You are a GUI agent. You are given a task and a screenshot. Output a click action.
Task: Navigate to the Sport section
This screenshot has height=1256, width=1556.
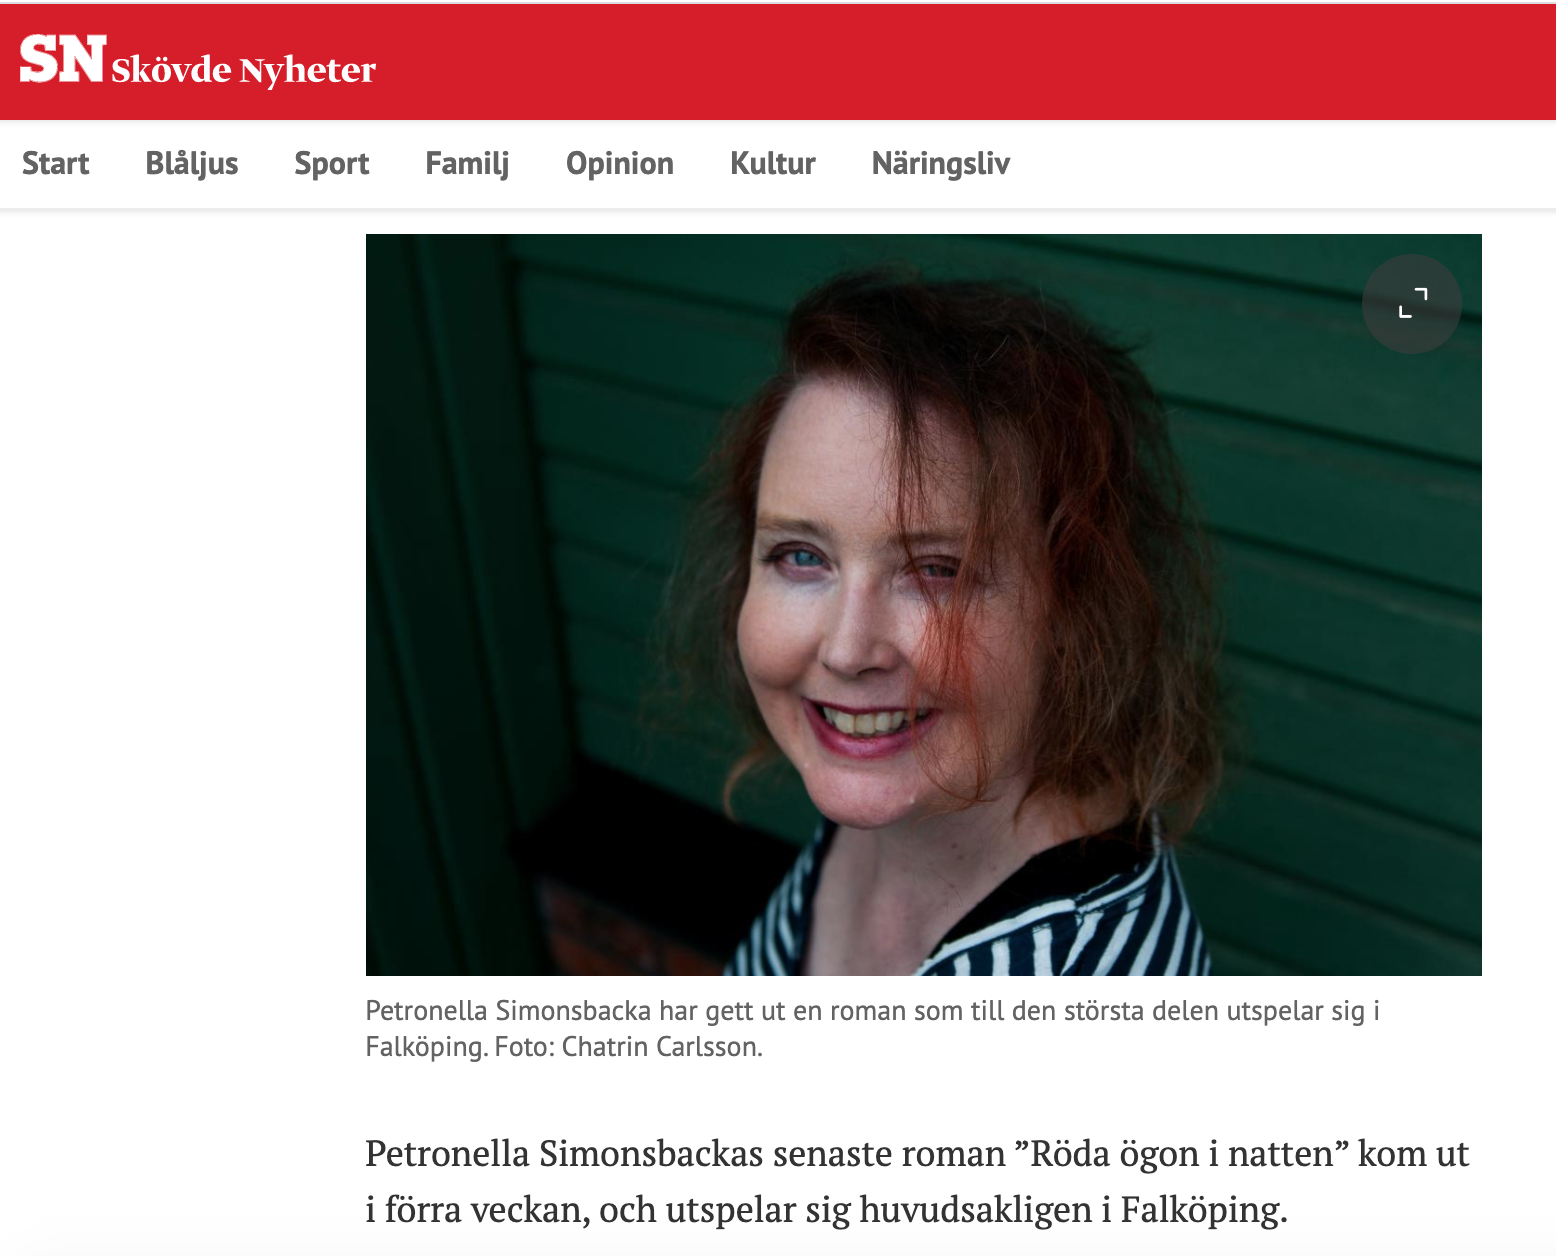click(x=332, y=163)
